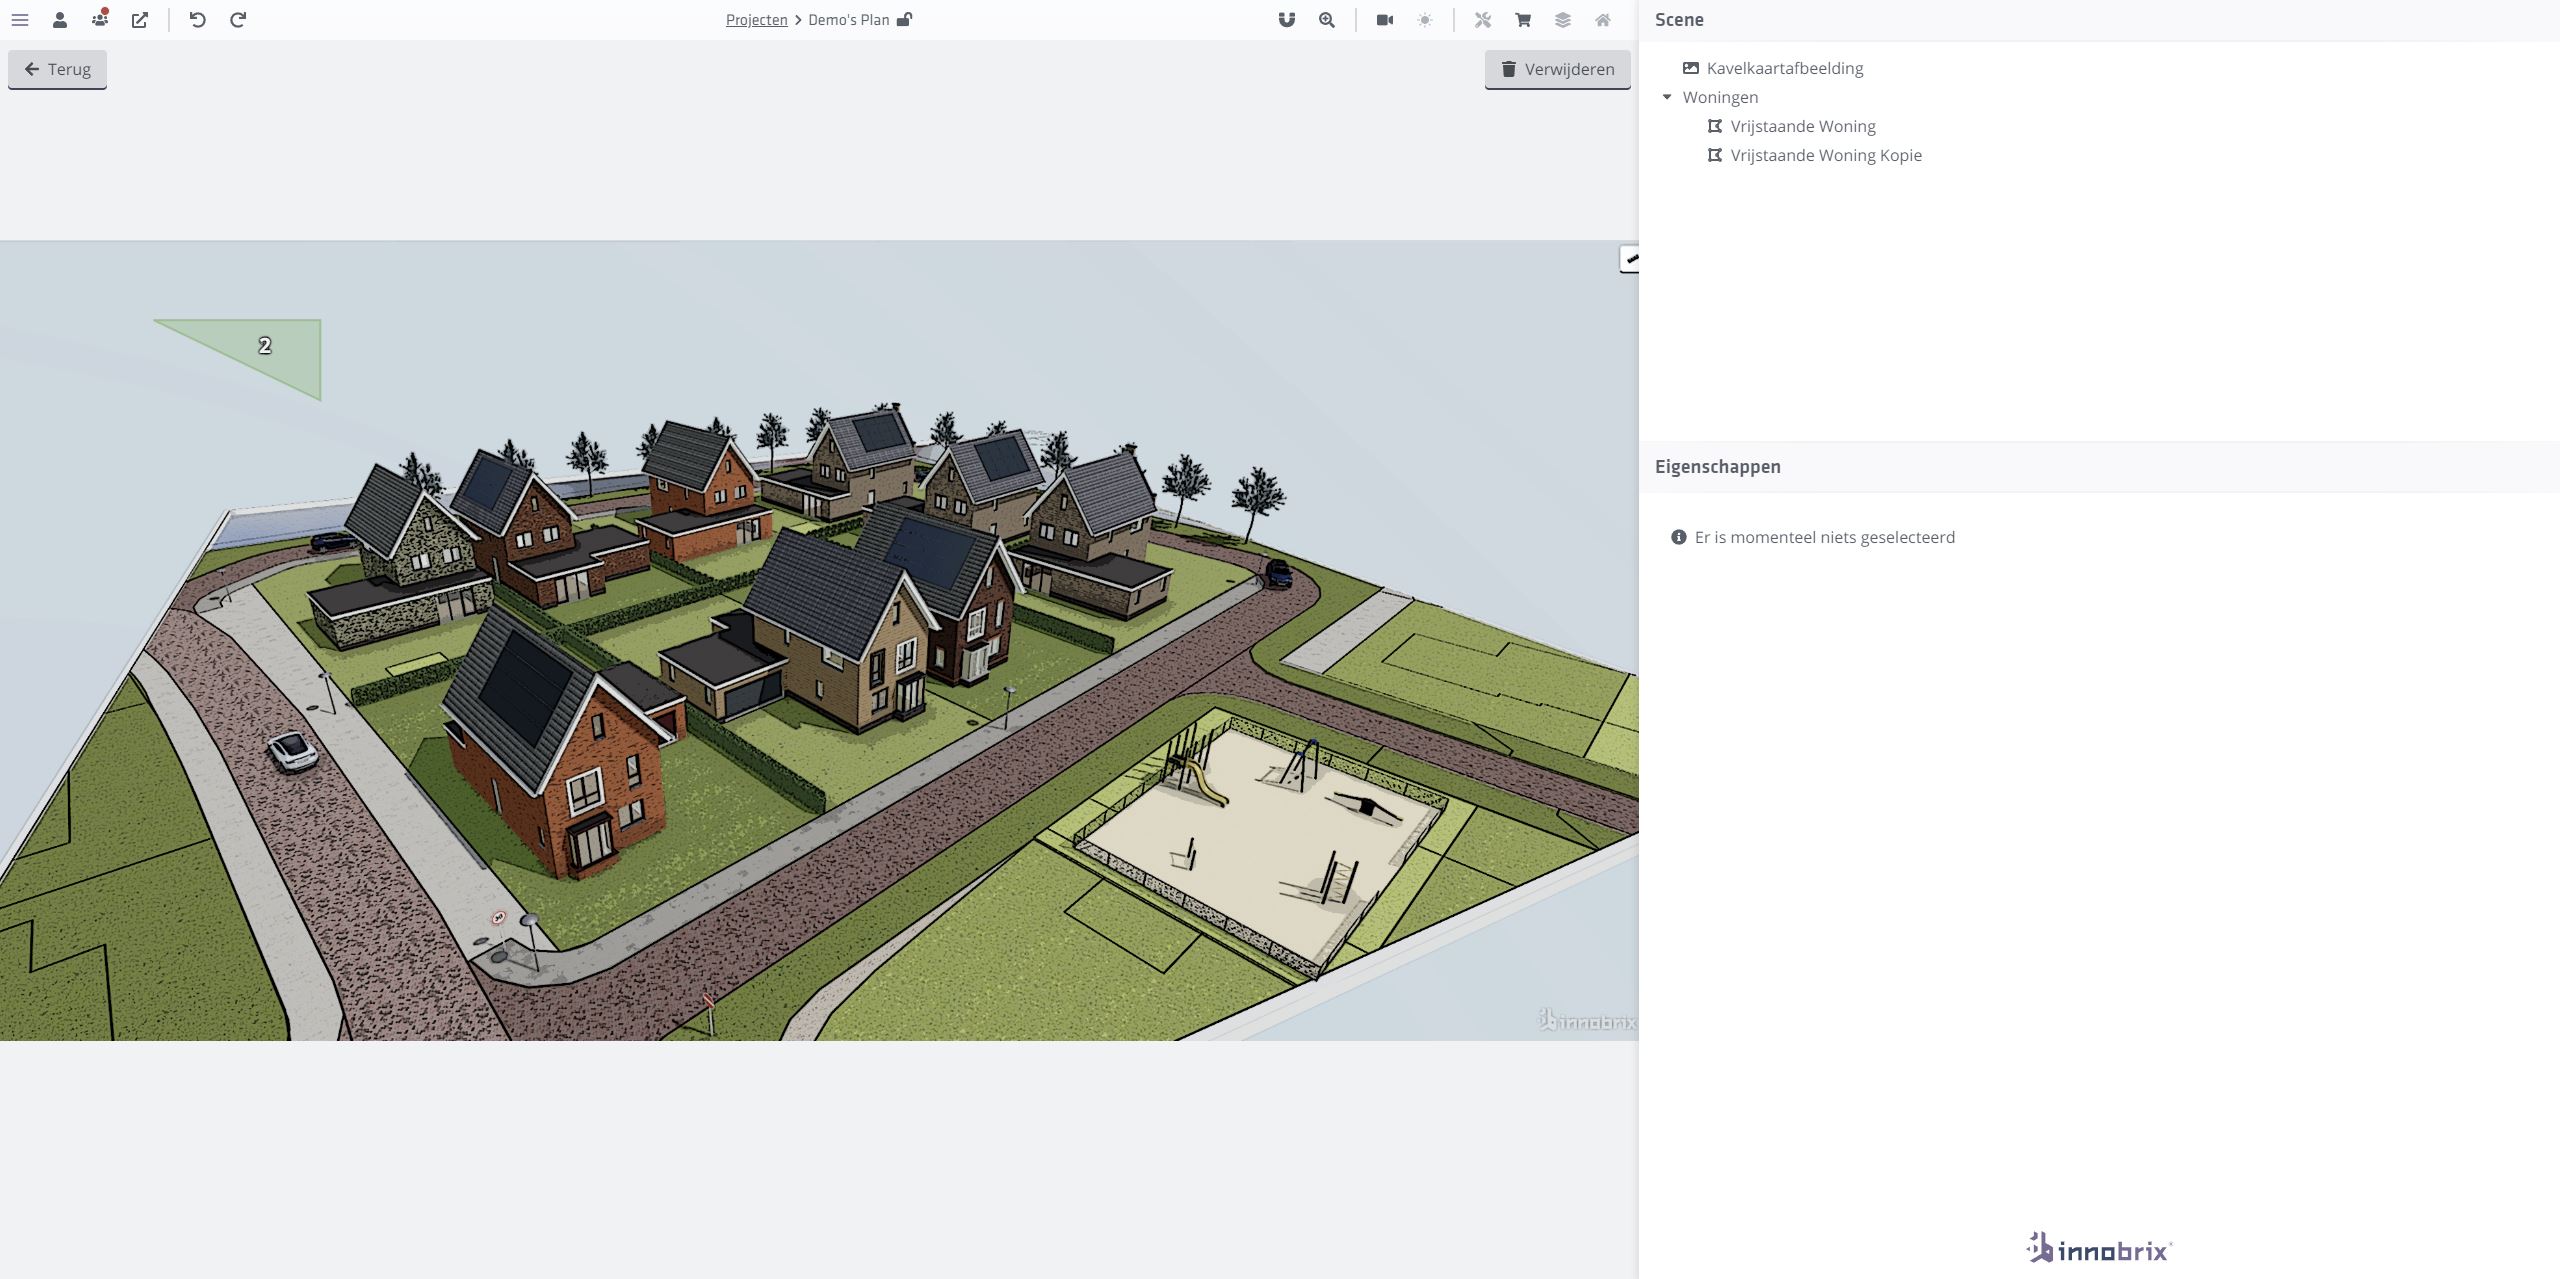Toggle the project lock icon
The width and height of the screenshot is (2560, 1279).
click(x=904, y=20)
